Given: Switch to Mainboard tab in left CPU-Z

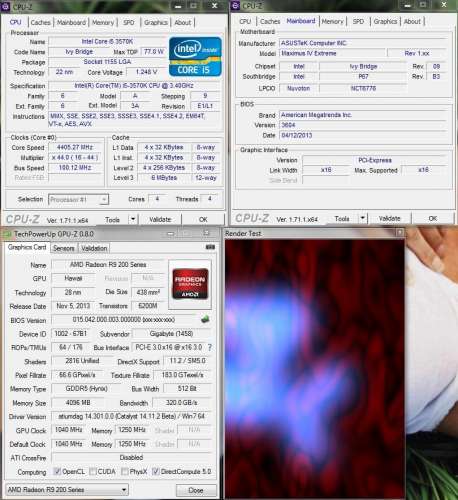Looking at the screenshot, I should [71, 22].
